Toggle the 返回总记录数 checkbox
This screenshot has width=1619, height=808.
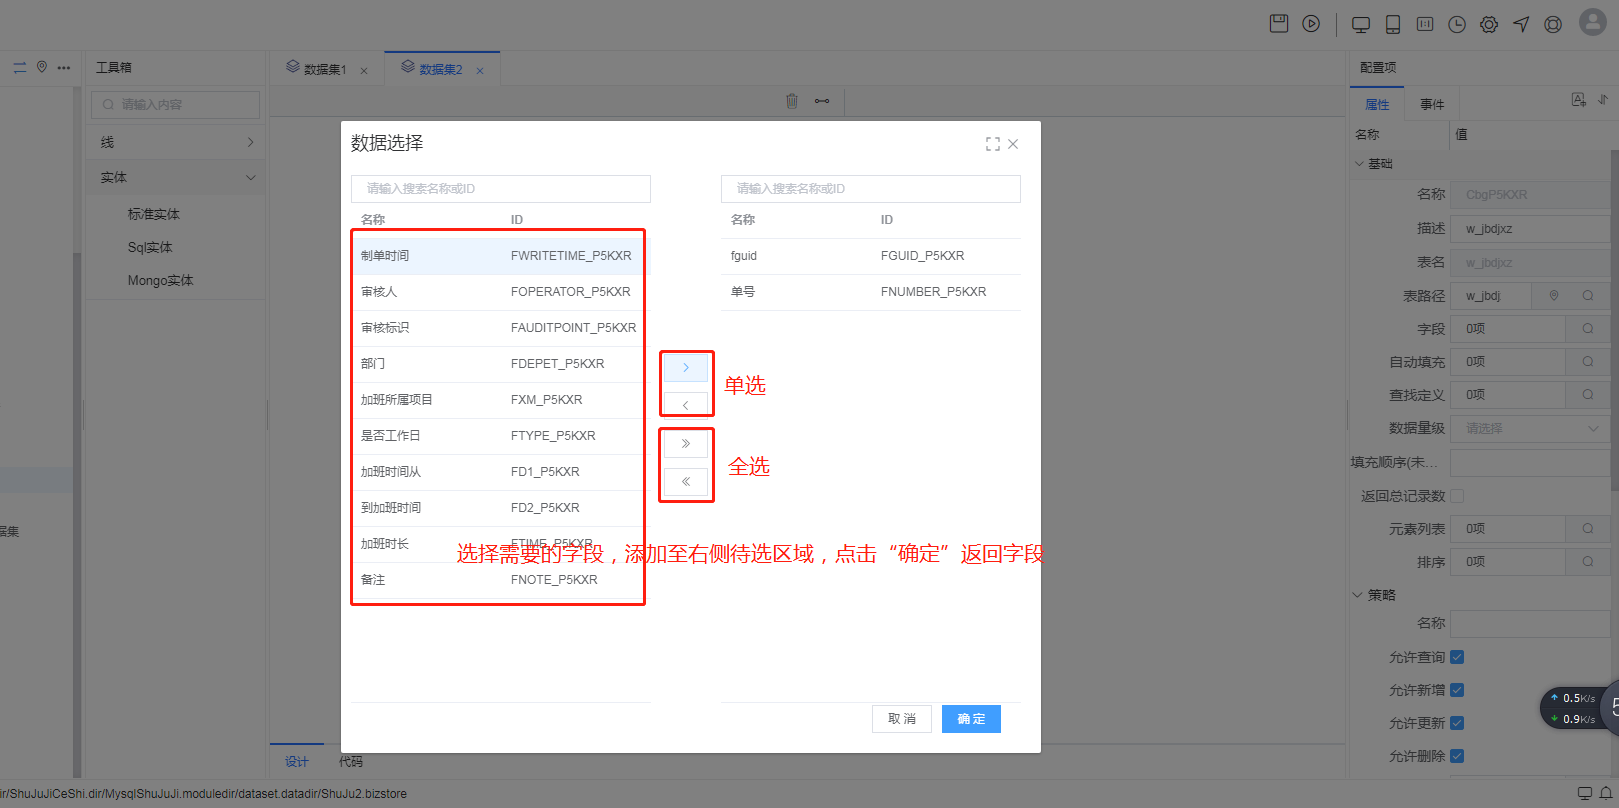[x=1457, y=496]
